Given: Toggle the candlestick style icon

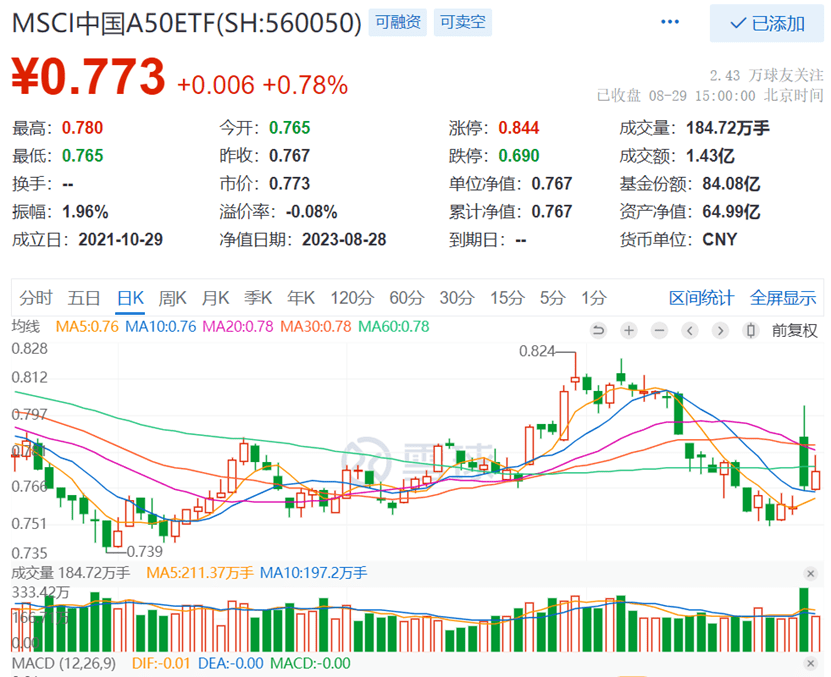Looking at the screenshot, I should click(x=749, y=330).
